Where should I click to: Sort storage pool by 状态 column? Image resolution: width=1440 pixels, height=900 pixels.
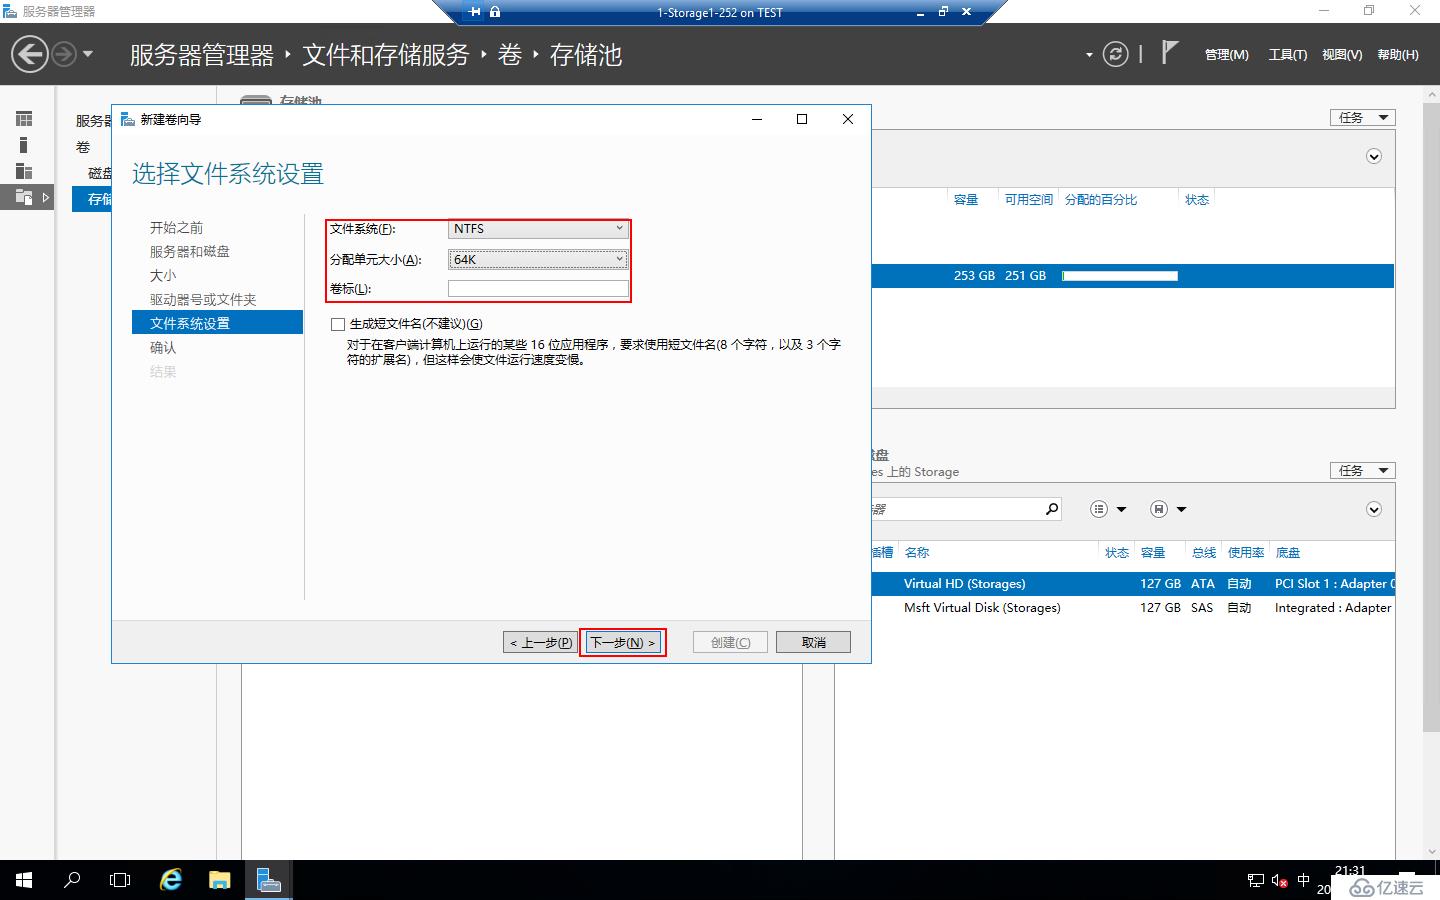click(x=1197, y=200)
